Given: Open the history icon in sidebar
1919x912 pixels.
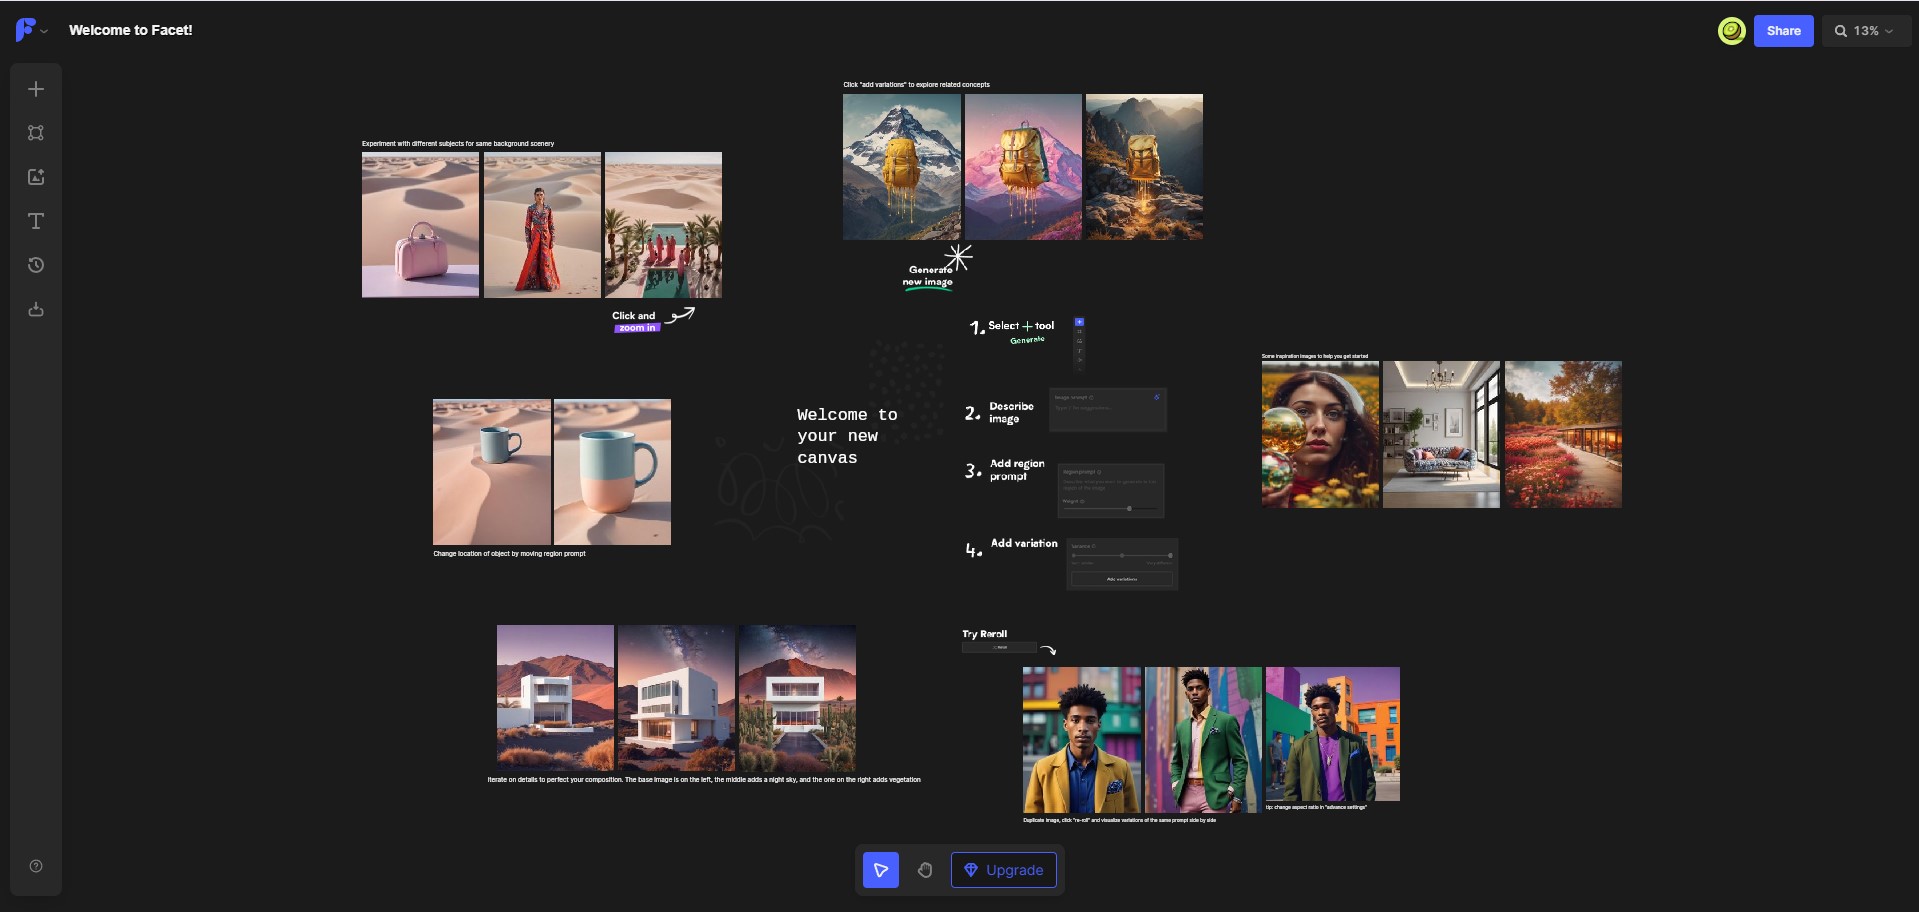Looking at the screenshot, I should 36,265.
